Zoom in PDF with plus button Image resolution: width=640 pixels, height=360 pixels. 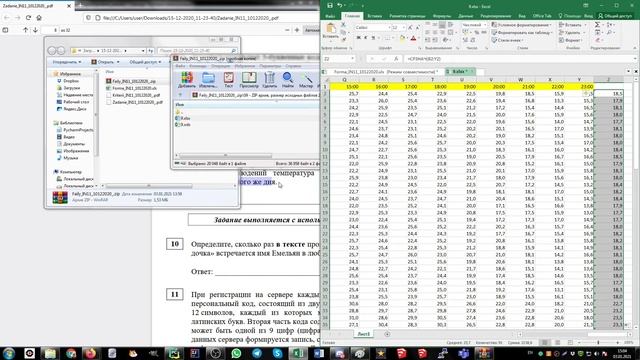click(297, 30)
